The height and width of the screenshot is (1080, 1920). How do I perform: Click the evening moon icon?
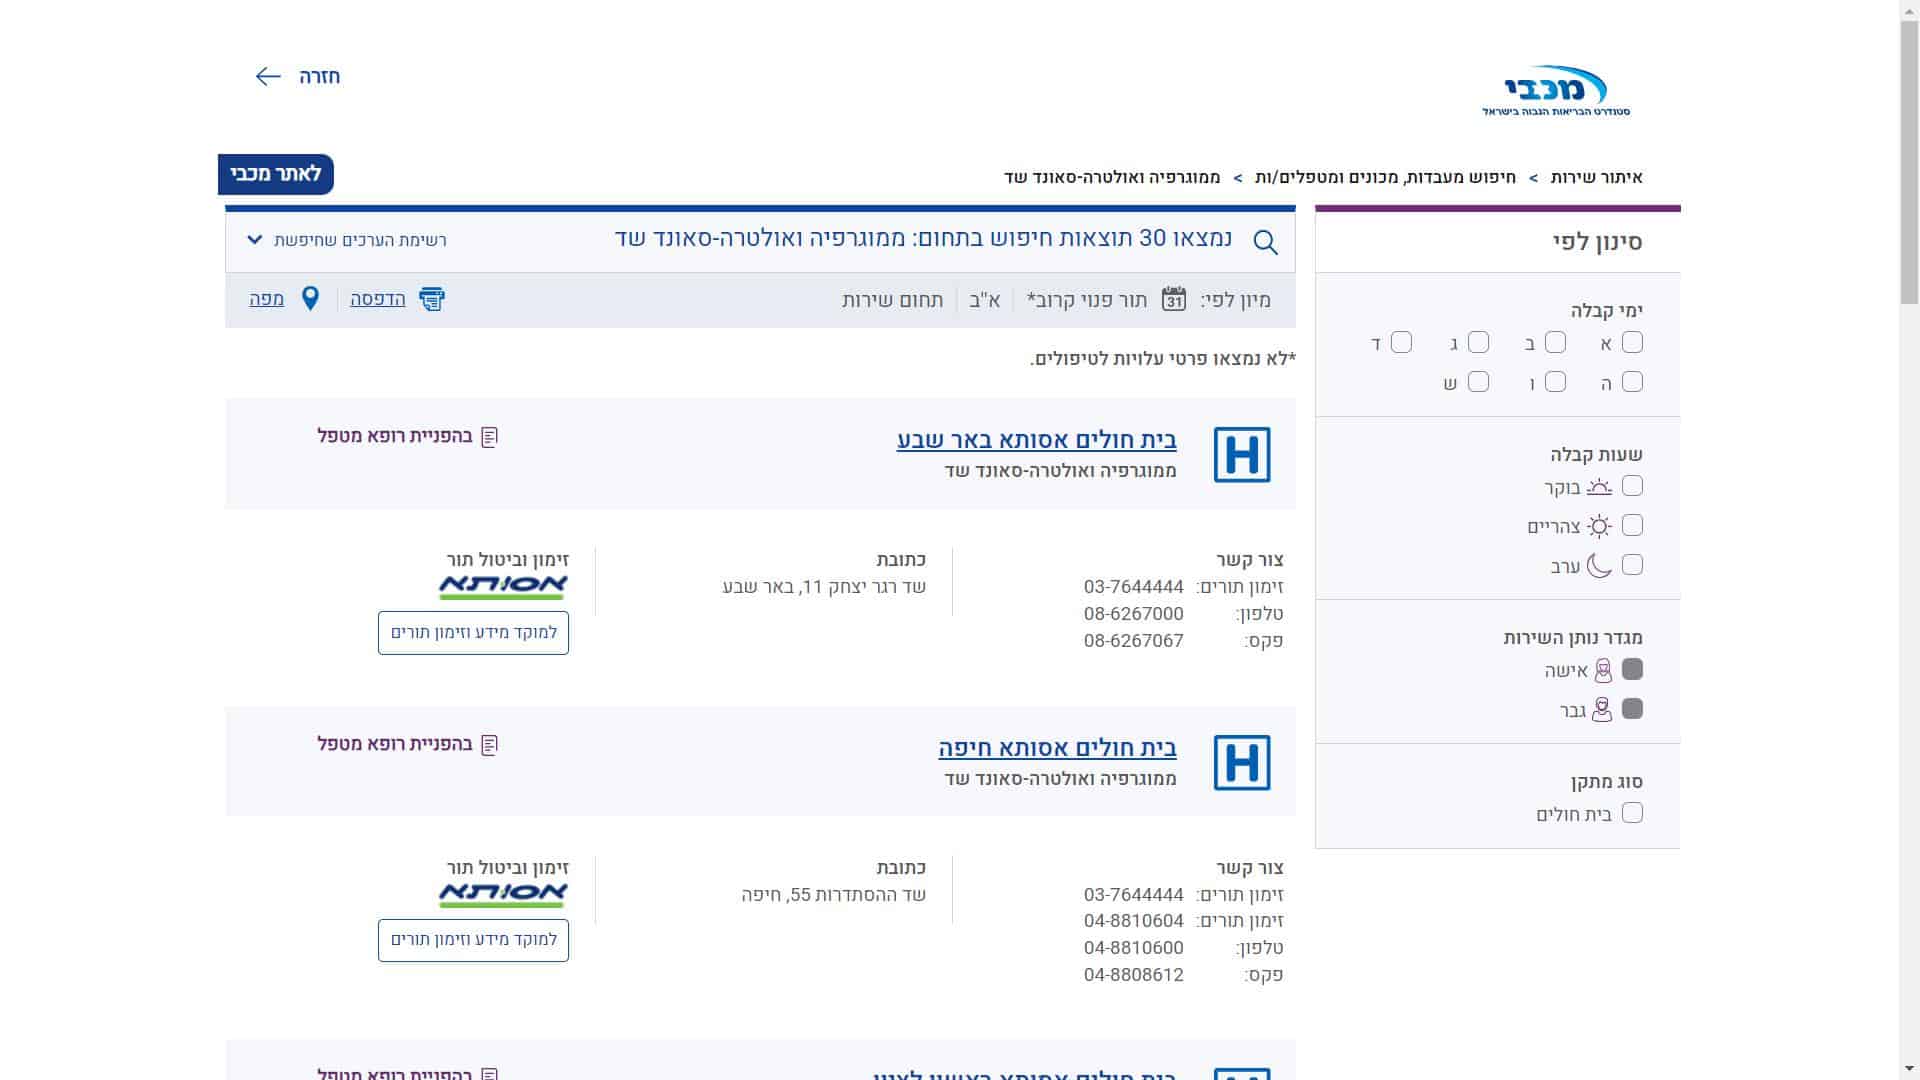click(1599, 566)
